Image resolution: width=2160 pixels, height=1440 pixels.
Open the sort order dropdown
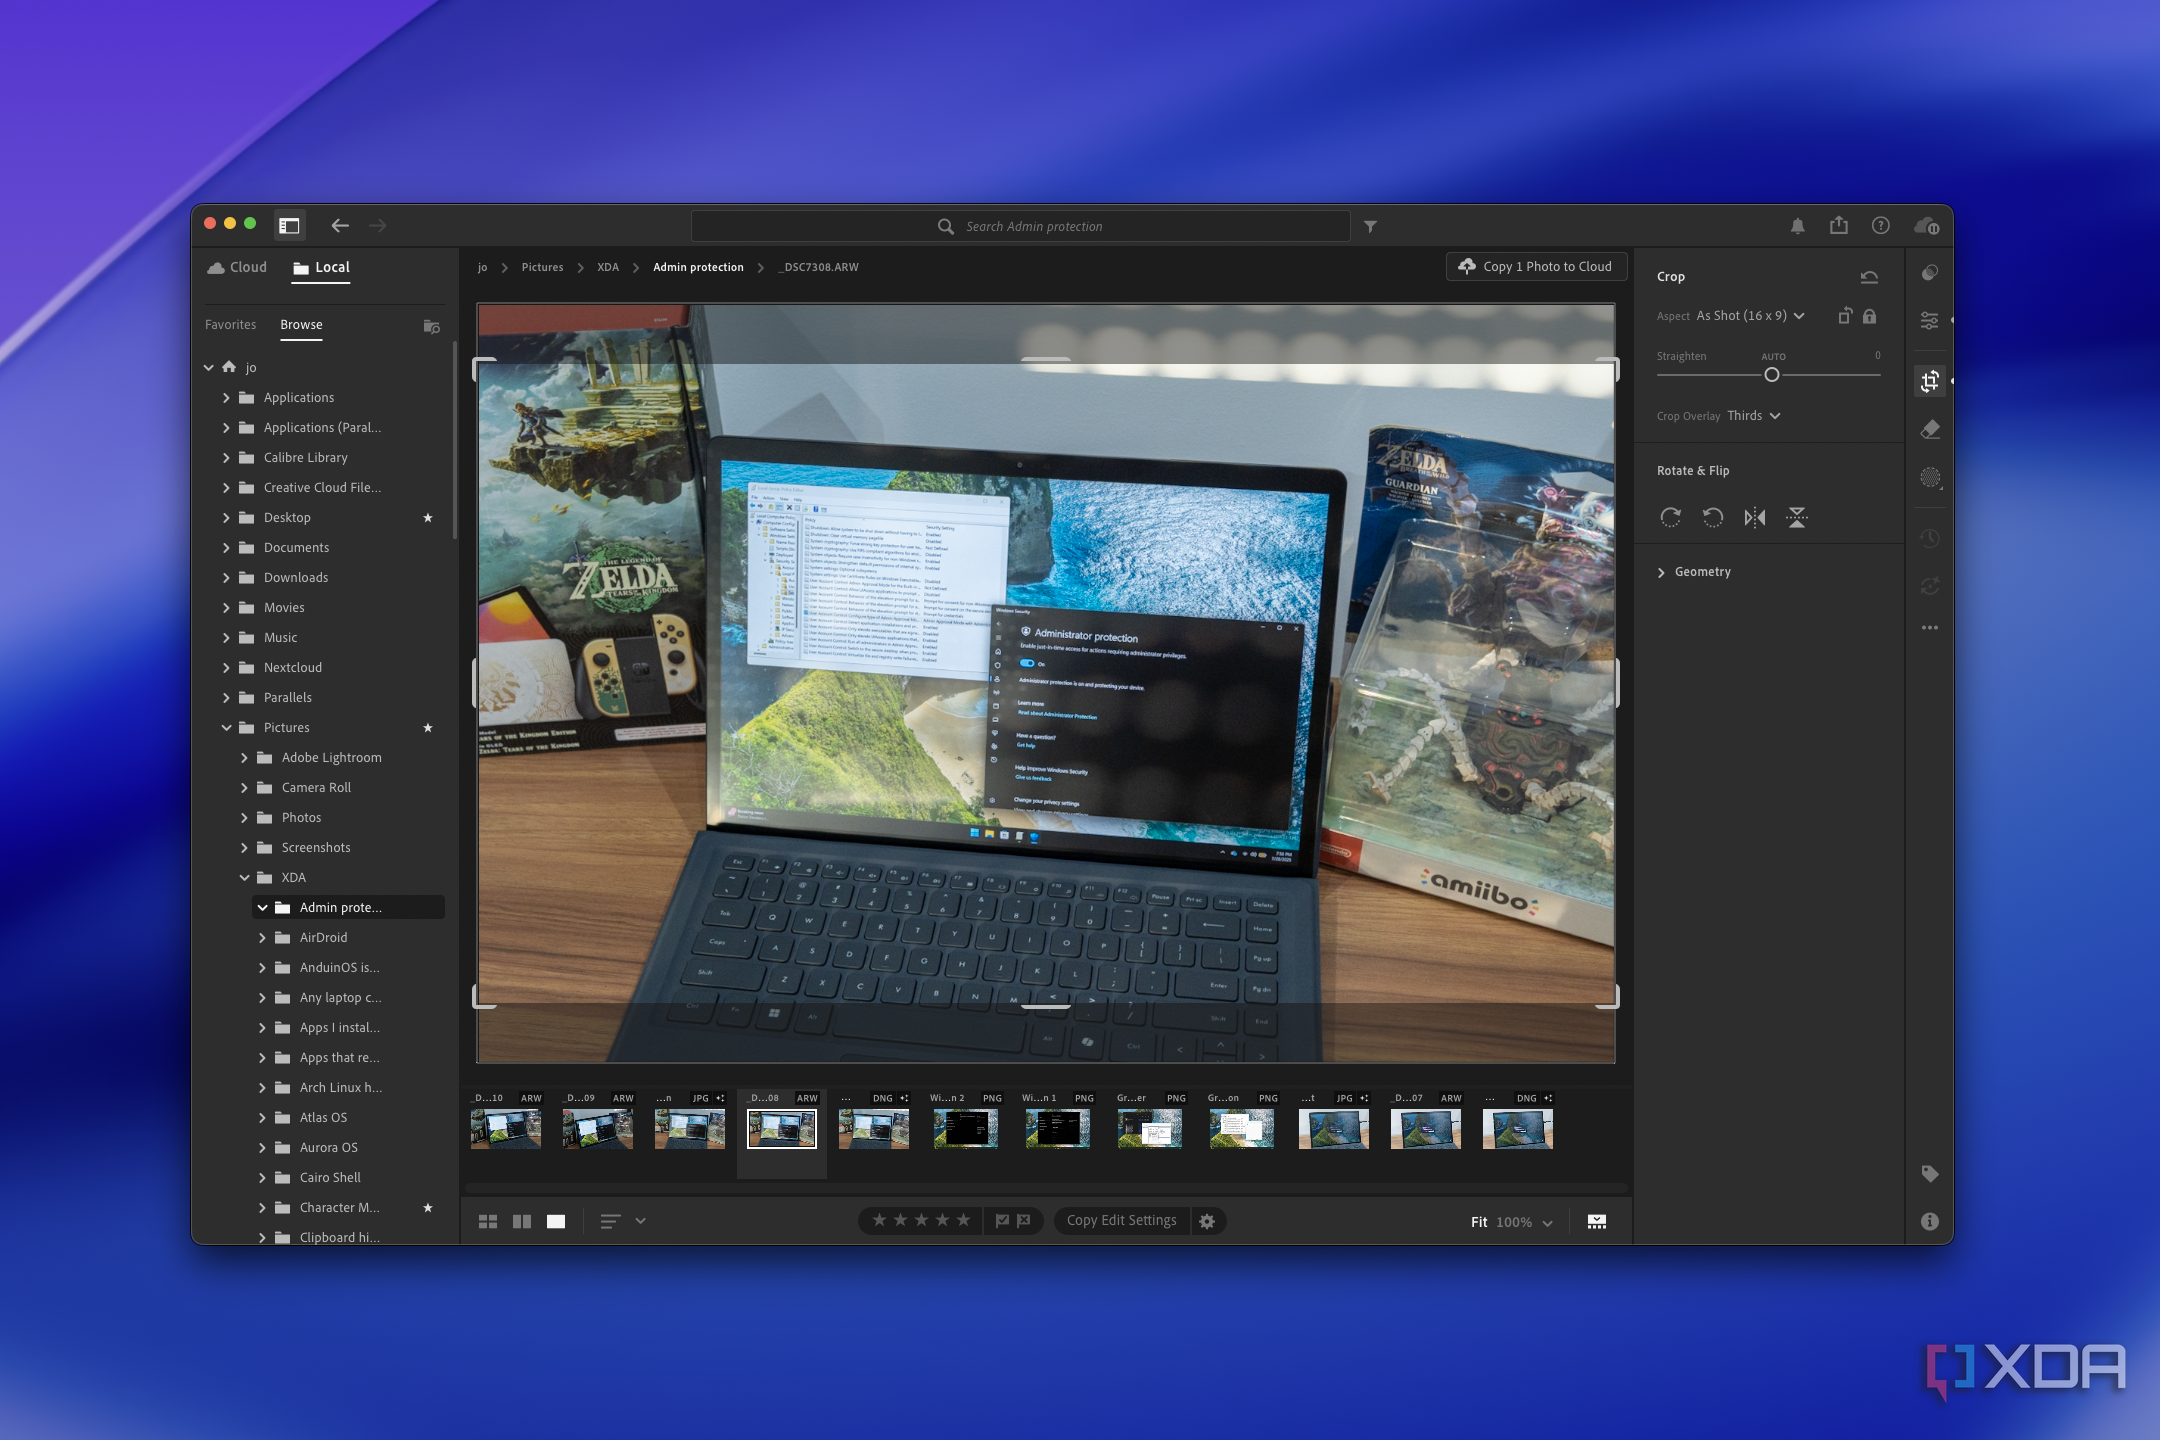(623, 1221)
